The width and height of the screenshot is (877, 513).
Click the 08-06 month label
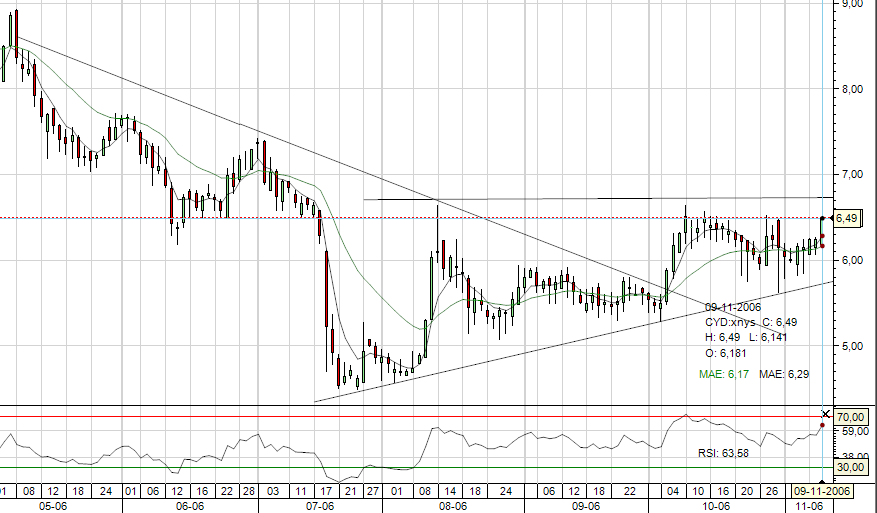(453, 506)
